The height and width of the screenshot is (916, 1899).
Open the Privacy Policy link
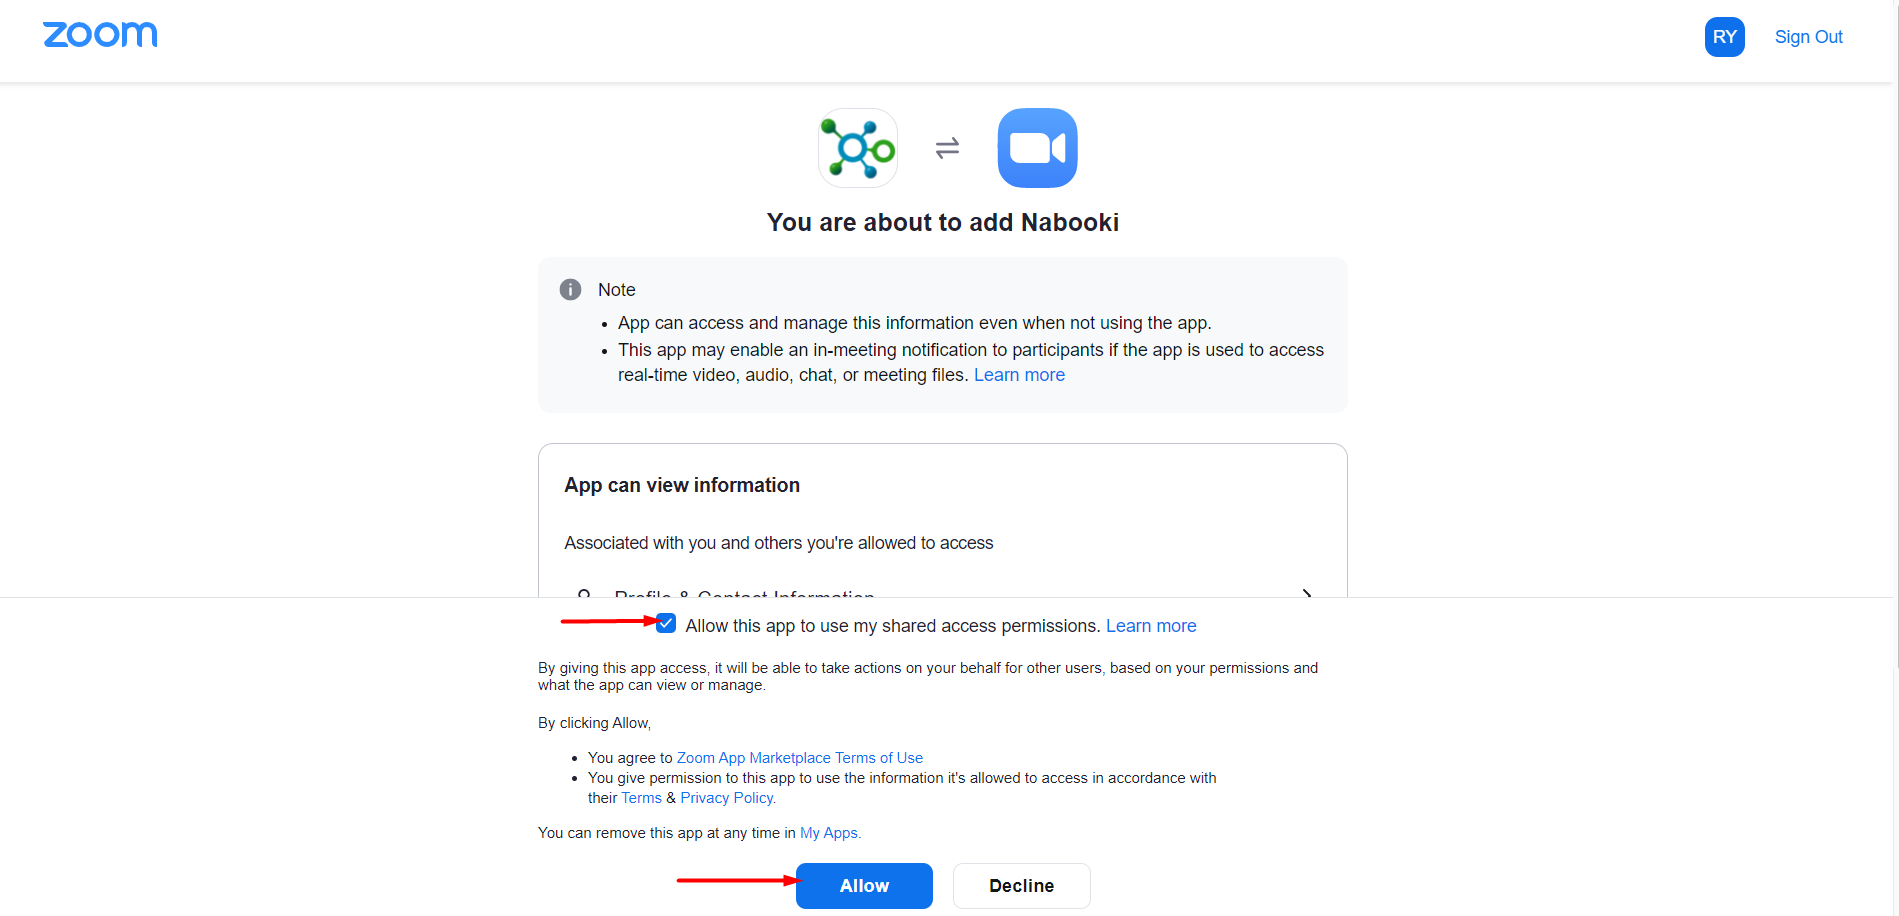click(x=727, y=798)
